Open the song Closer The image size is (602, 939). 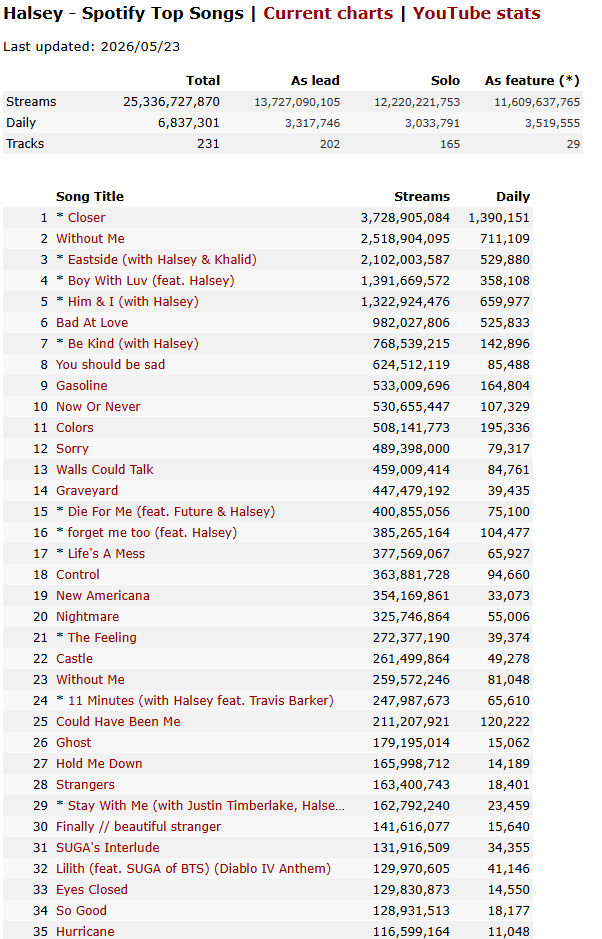86,217
